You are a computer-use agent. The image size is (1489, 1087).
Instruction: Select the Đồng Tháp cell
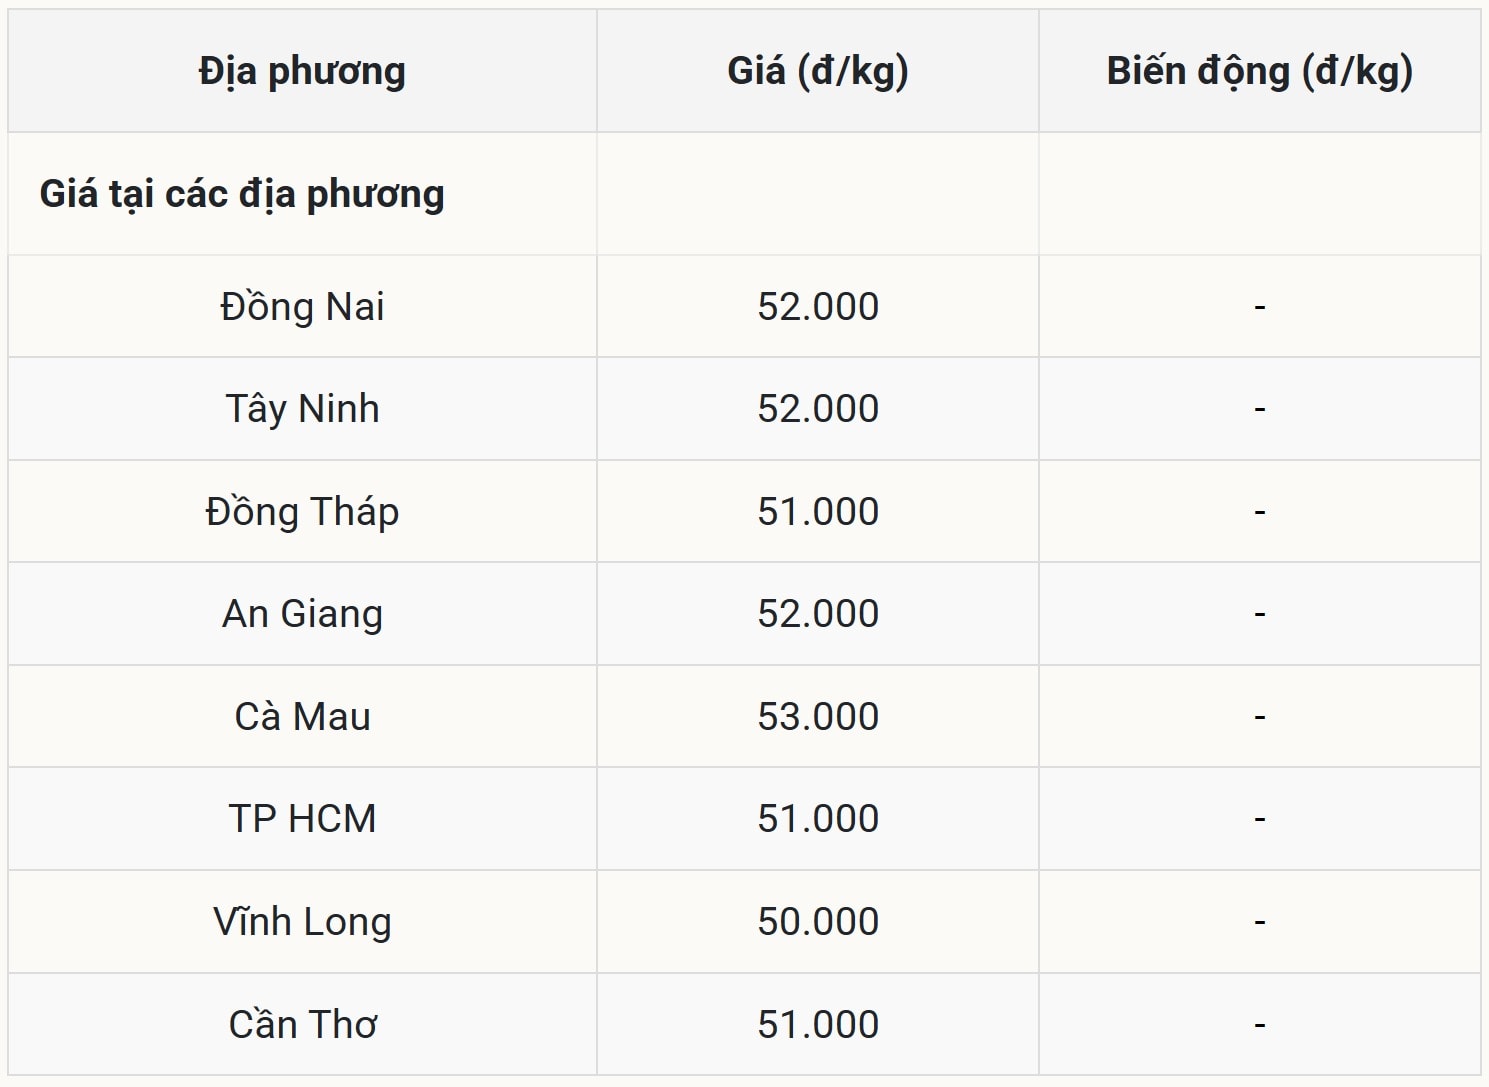[302, 512]
